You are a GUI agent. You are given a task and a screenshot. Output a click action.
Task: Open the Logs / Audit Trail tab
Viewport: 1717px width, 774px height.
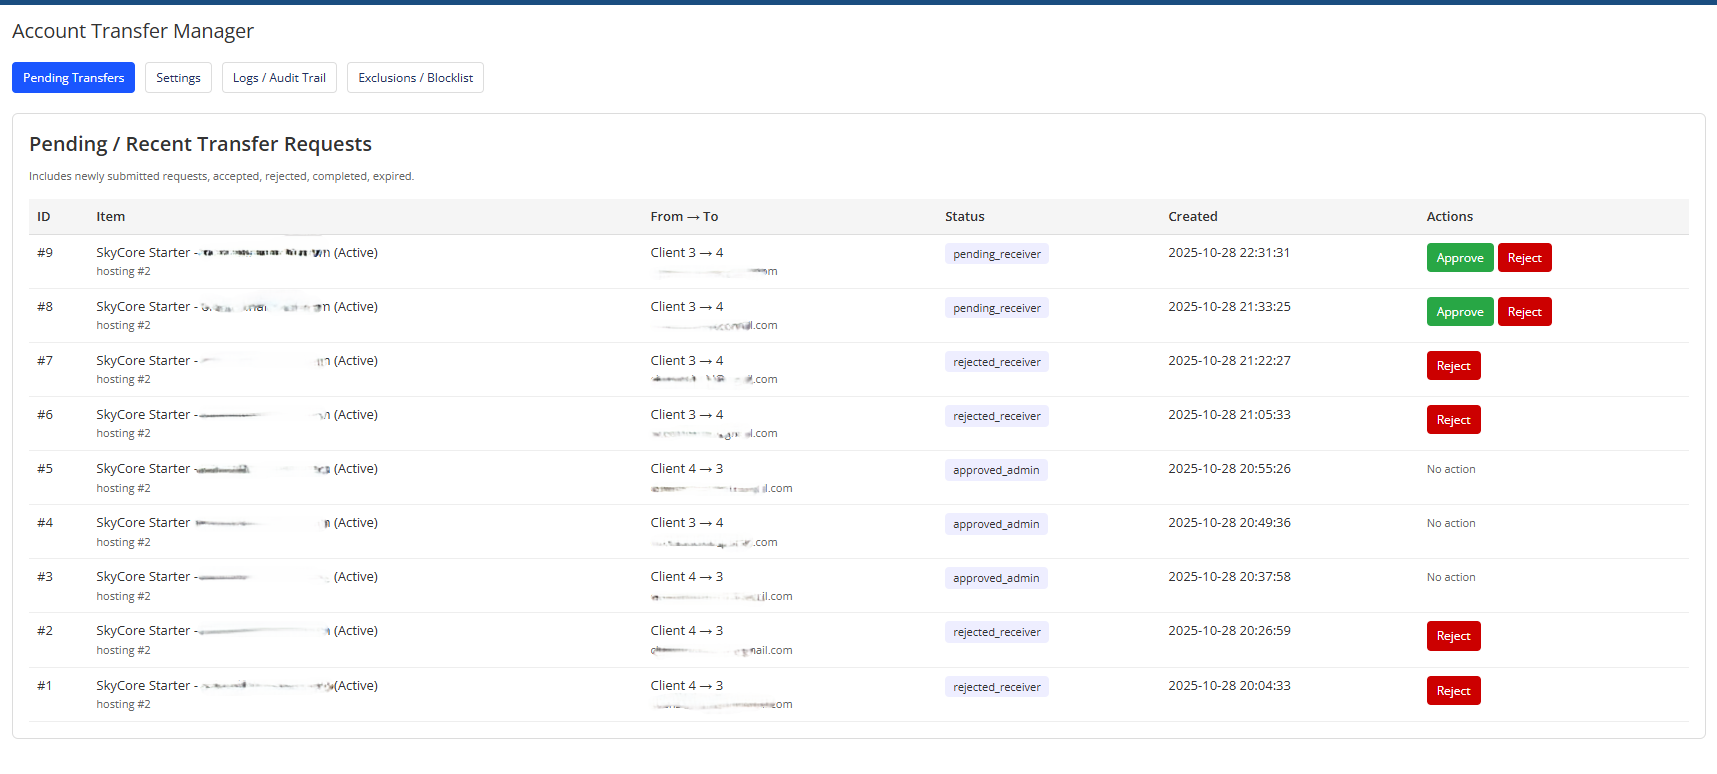click(279, 78)
